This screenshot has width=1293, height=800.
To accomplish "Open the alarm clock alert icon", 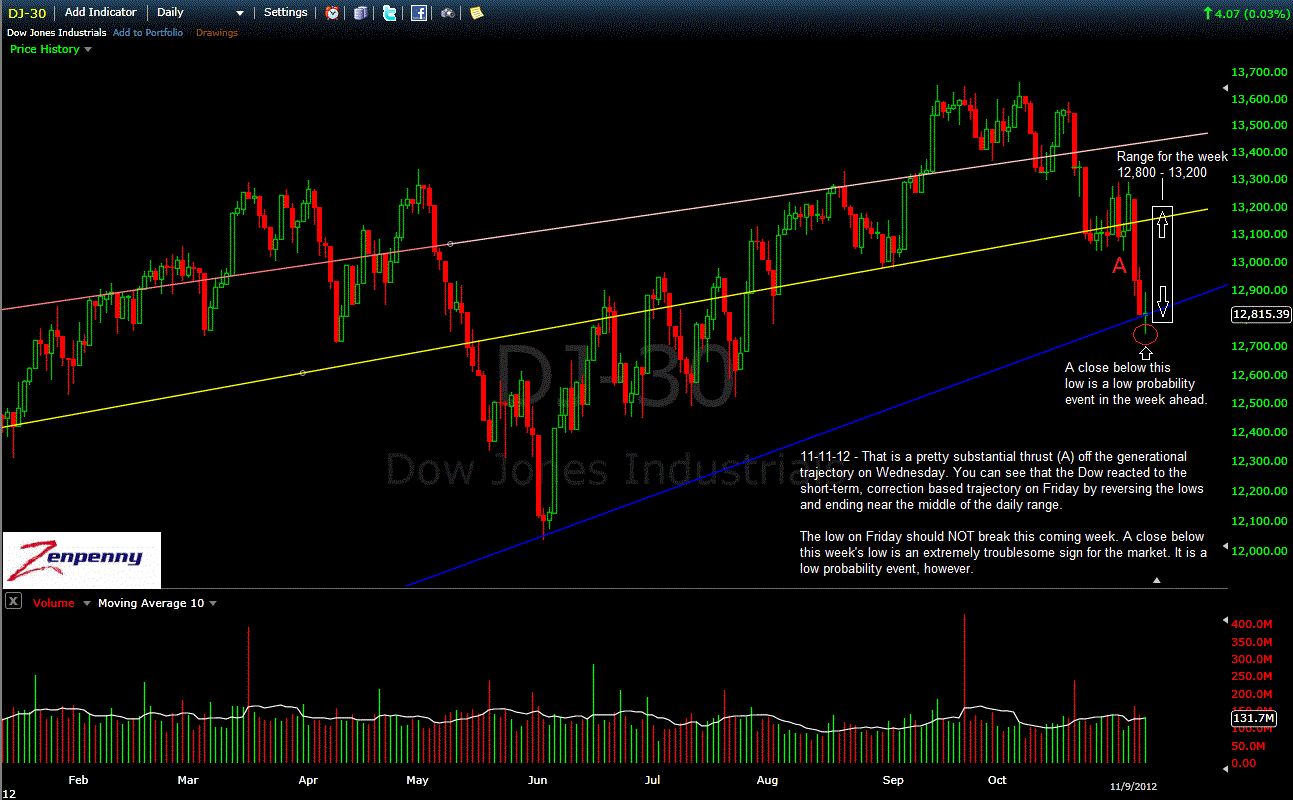I will coord(332,13).
